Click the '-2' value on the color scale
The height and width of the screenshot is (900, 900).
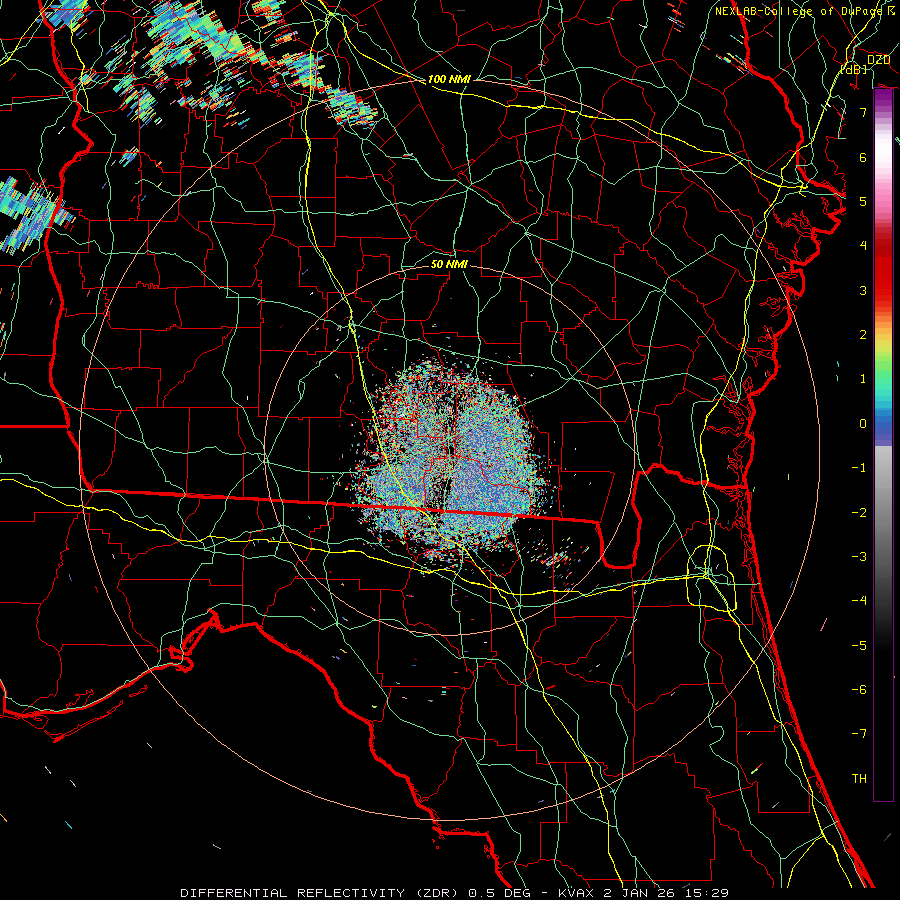859,512
